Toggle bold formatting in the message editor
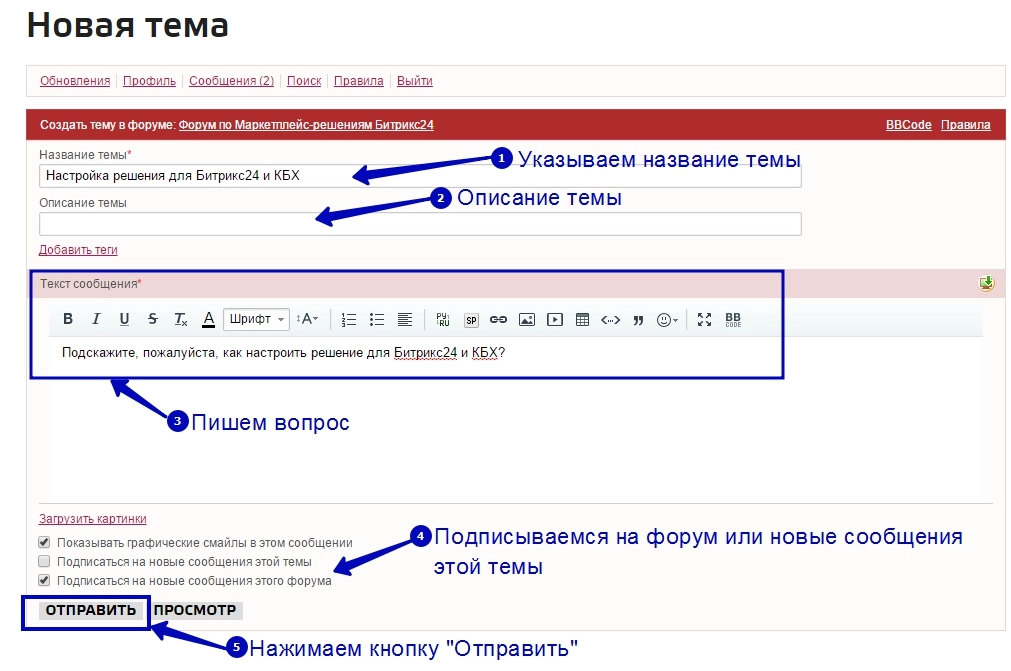 pos(68,319)
